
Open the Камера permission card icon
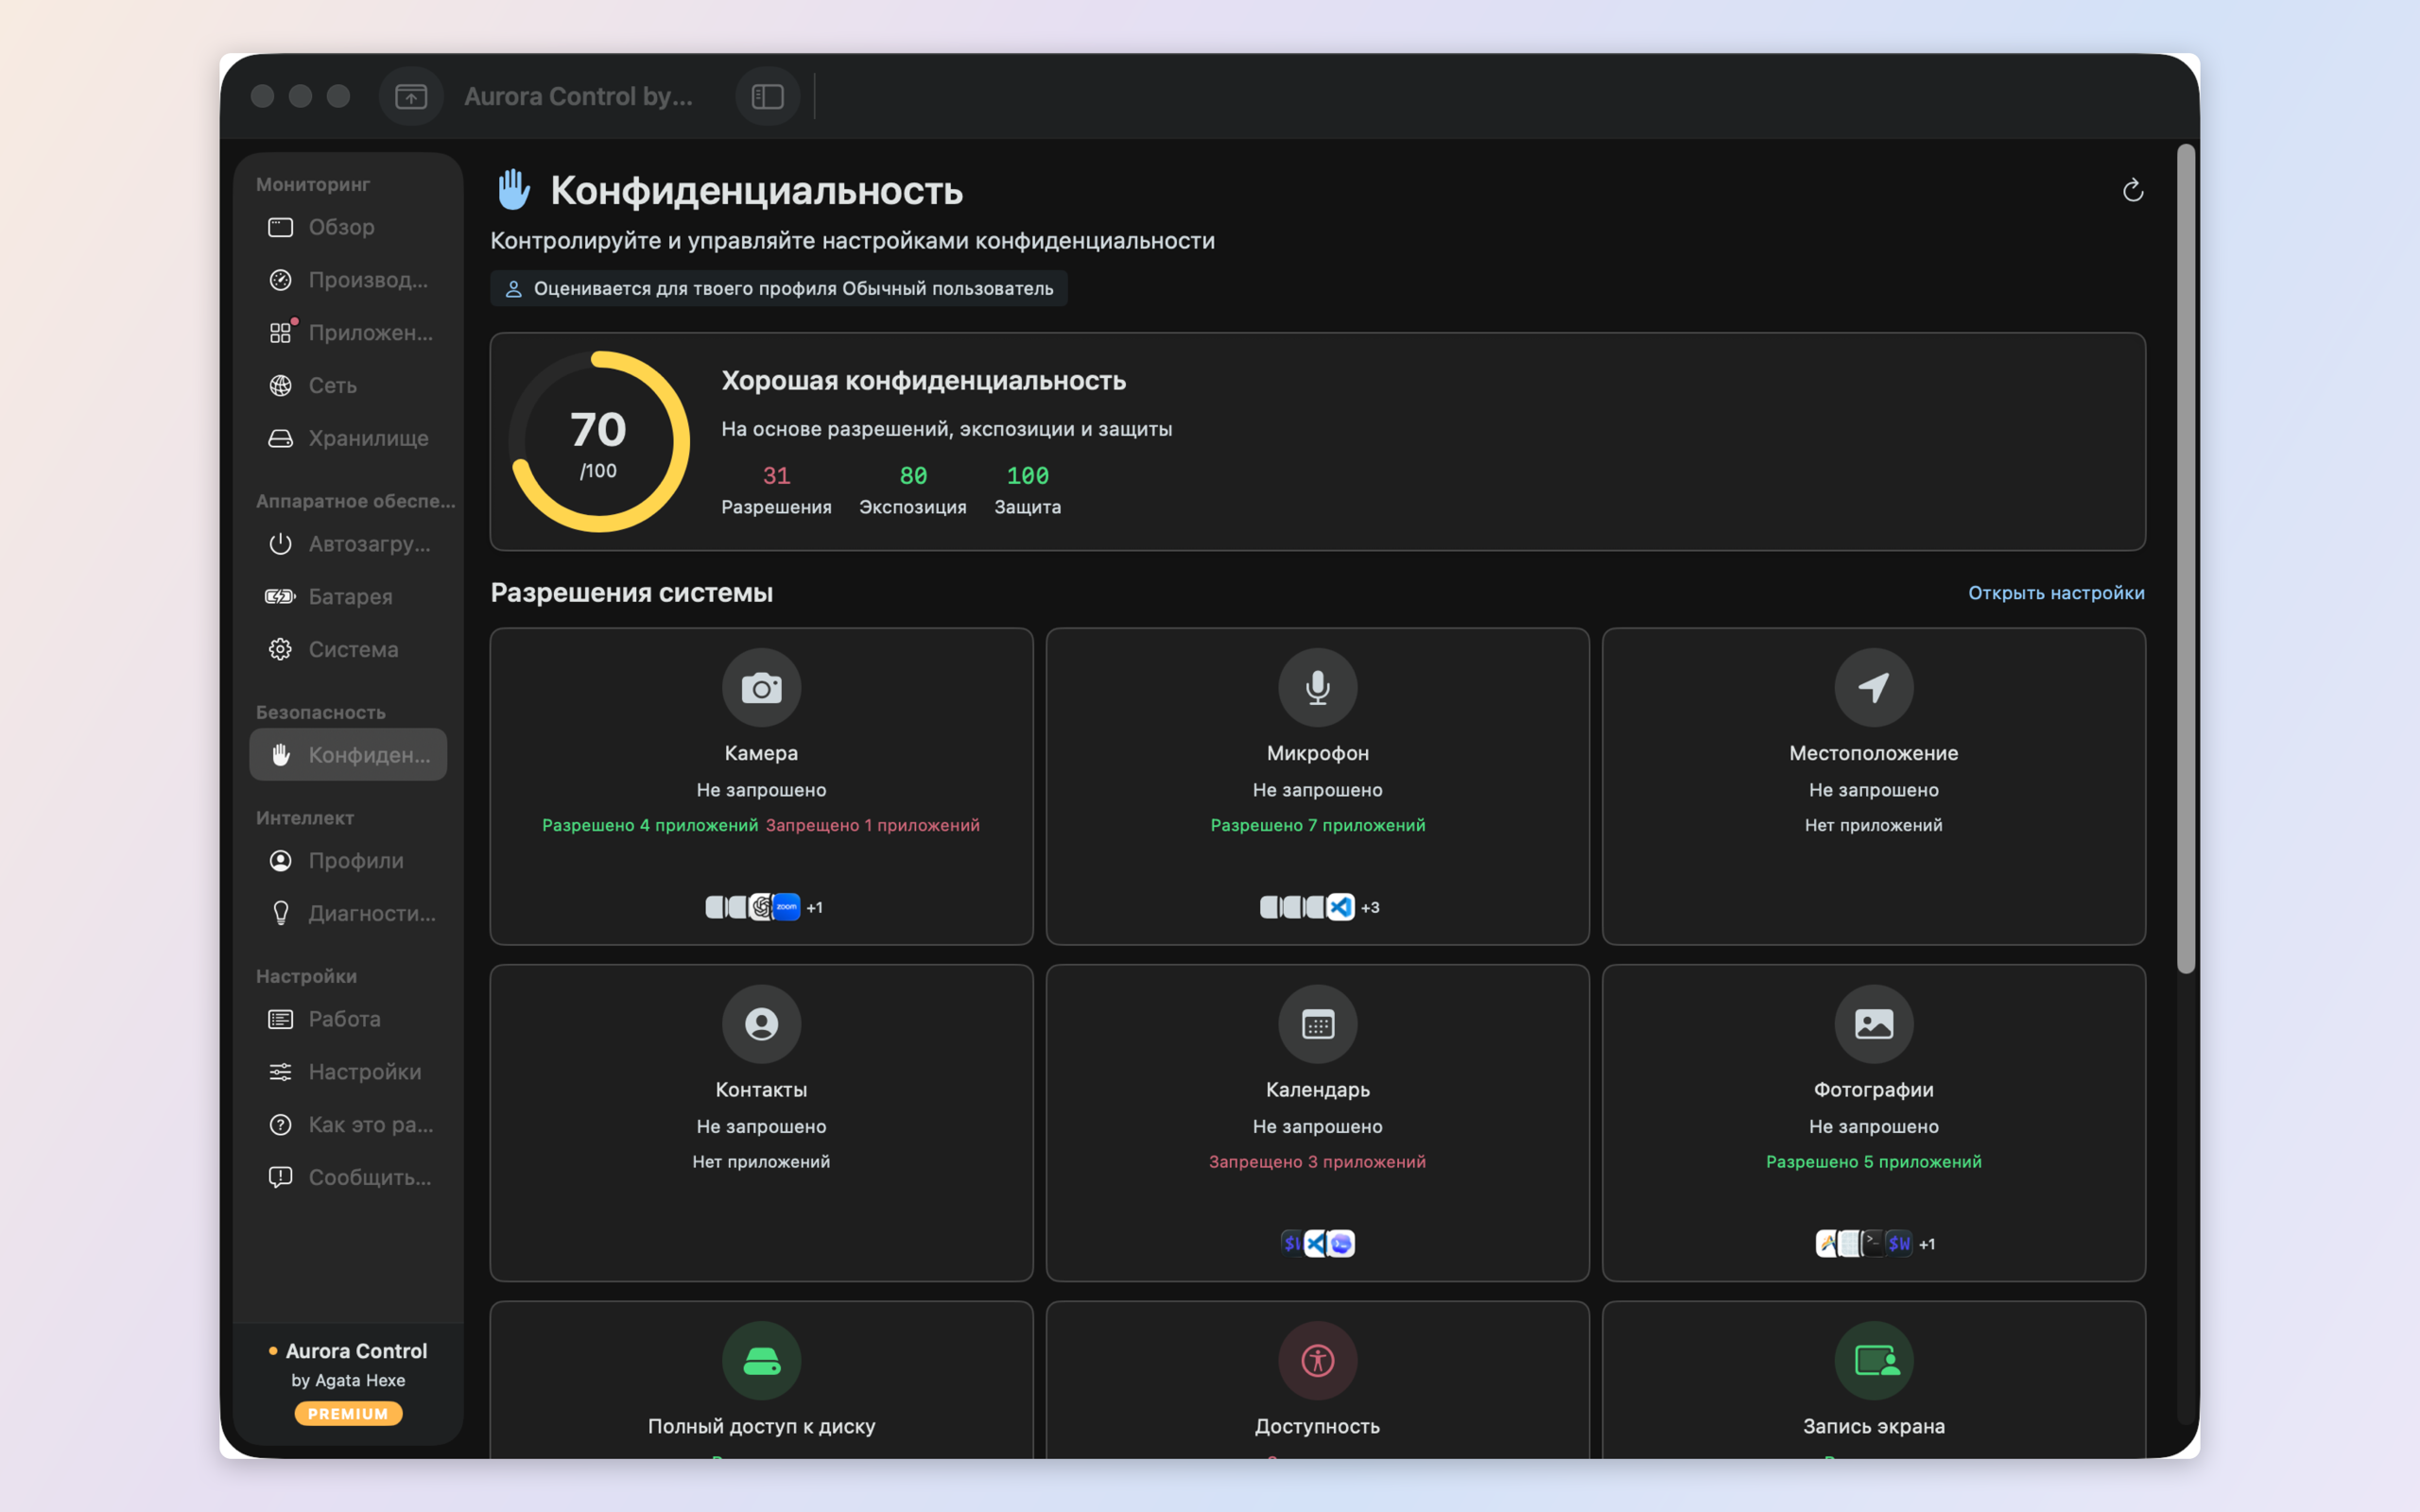point(761,688)
